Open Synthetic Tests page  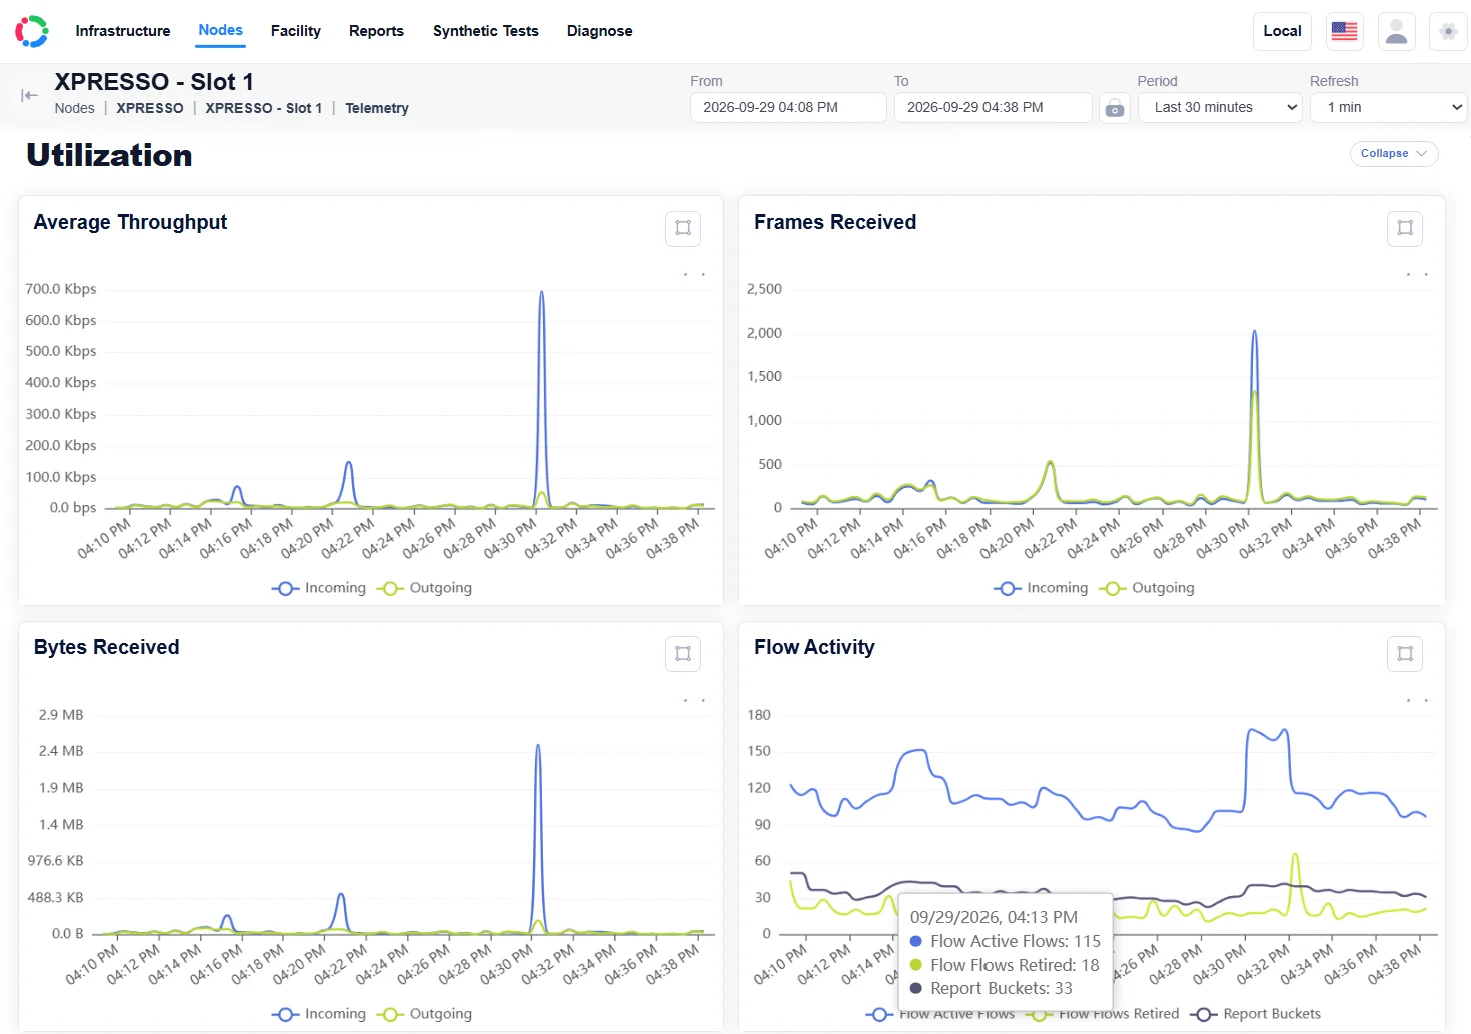click(486, 31)
